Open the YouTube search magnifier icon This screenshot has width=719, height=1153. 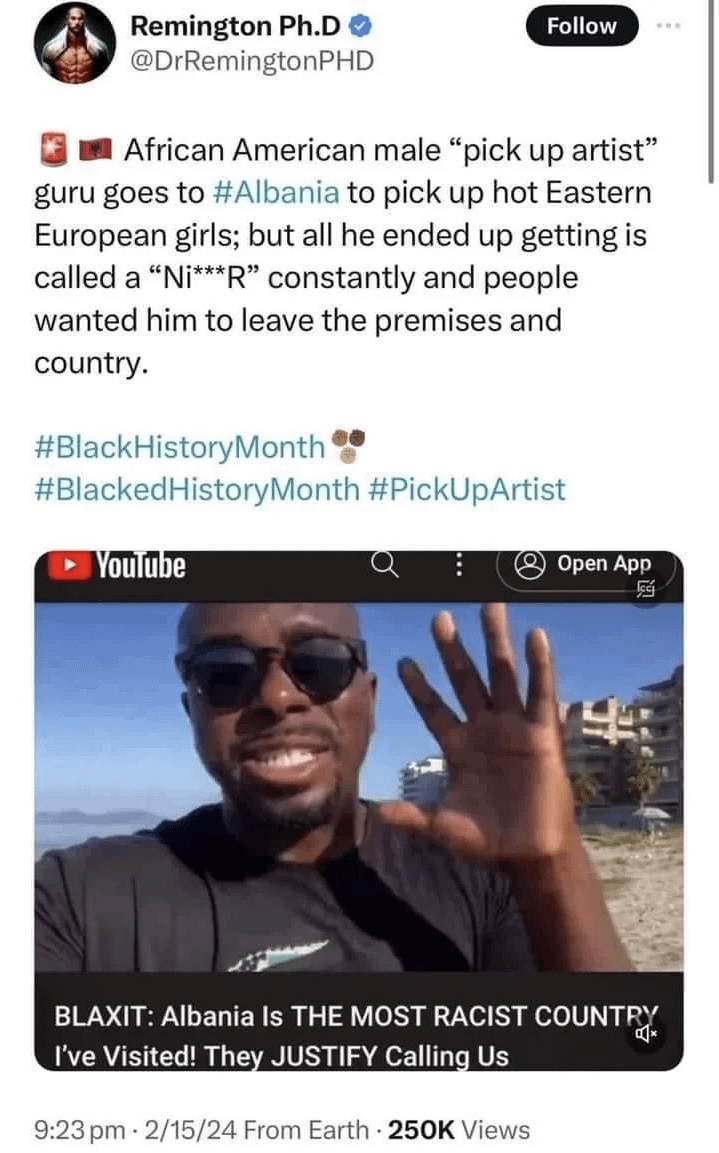tap(384, 565)
